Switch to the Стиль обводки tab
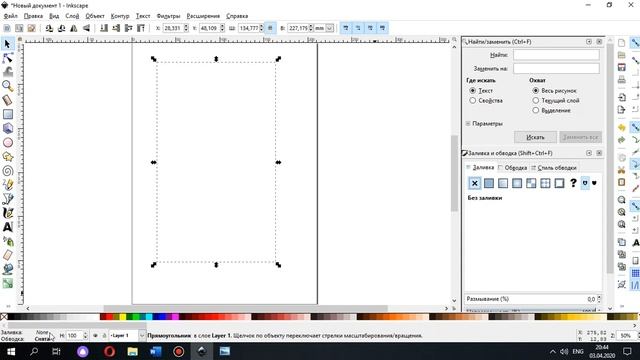Image resolution: width=640 pixels, height=360 pixels. click(x=554, y=168)
